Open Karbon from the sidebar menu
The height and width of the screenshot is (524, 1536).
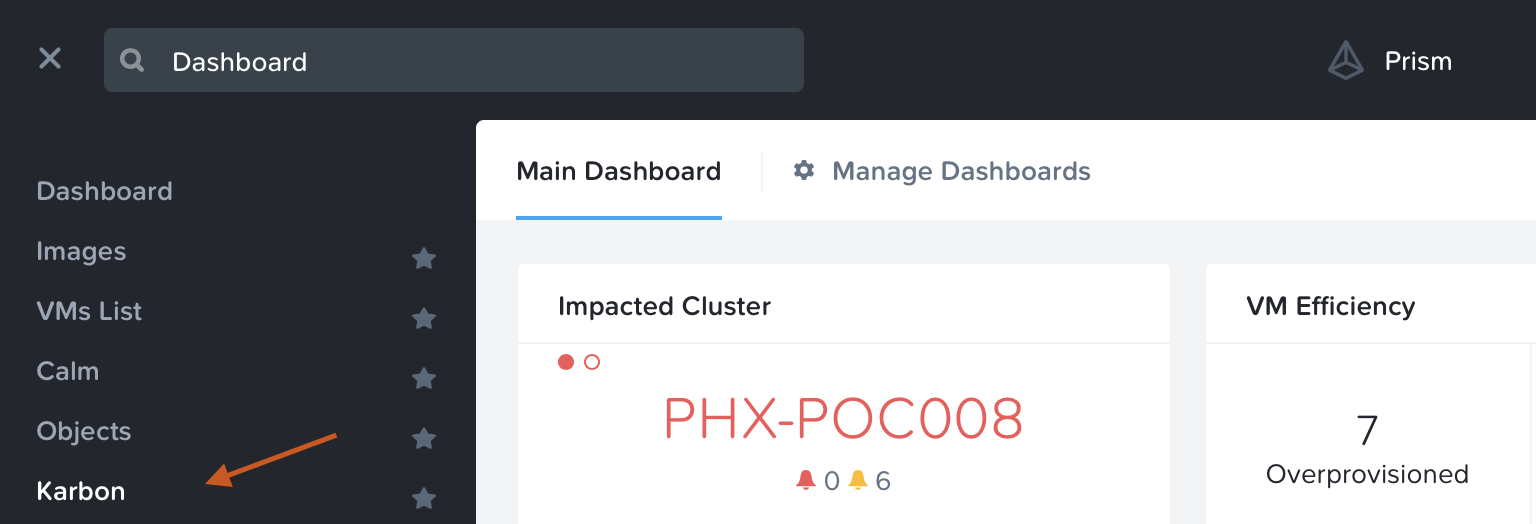pyautogui.click(x=81, y=491)
